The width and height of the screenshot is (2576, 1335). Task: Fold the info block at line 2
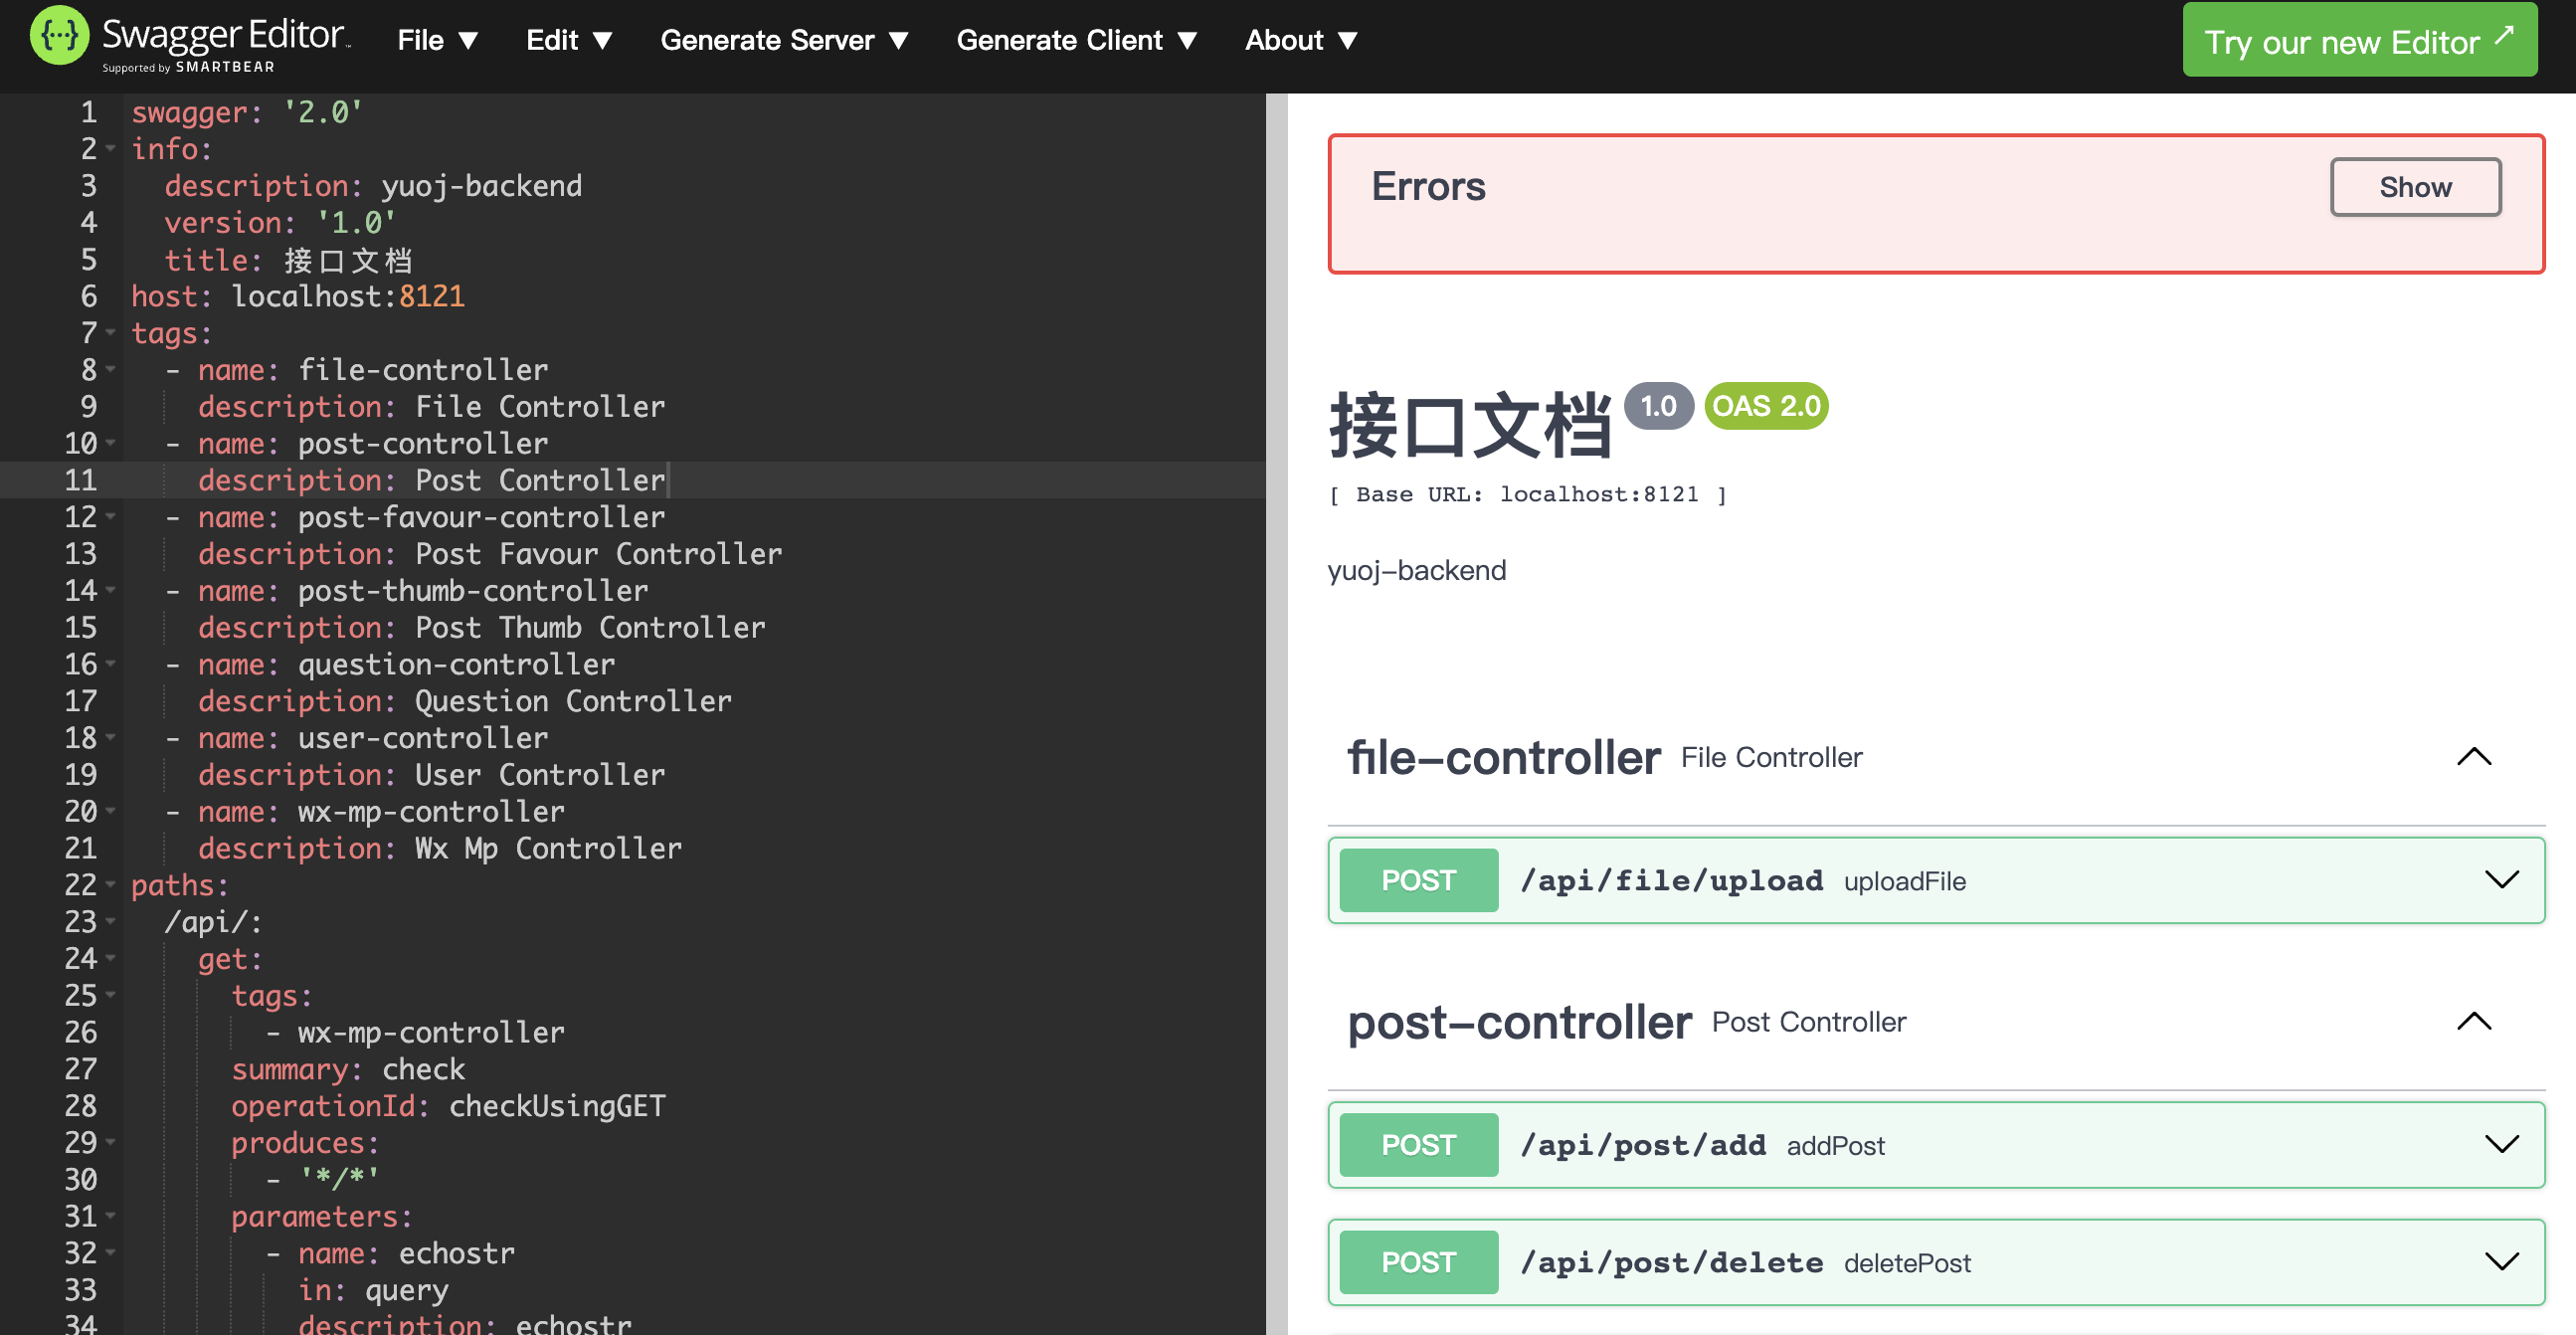(x=111, y=149)
